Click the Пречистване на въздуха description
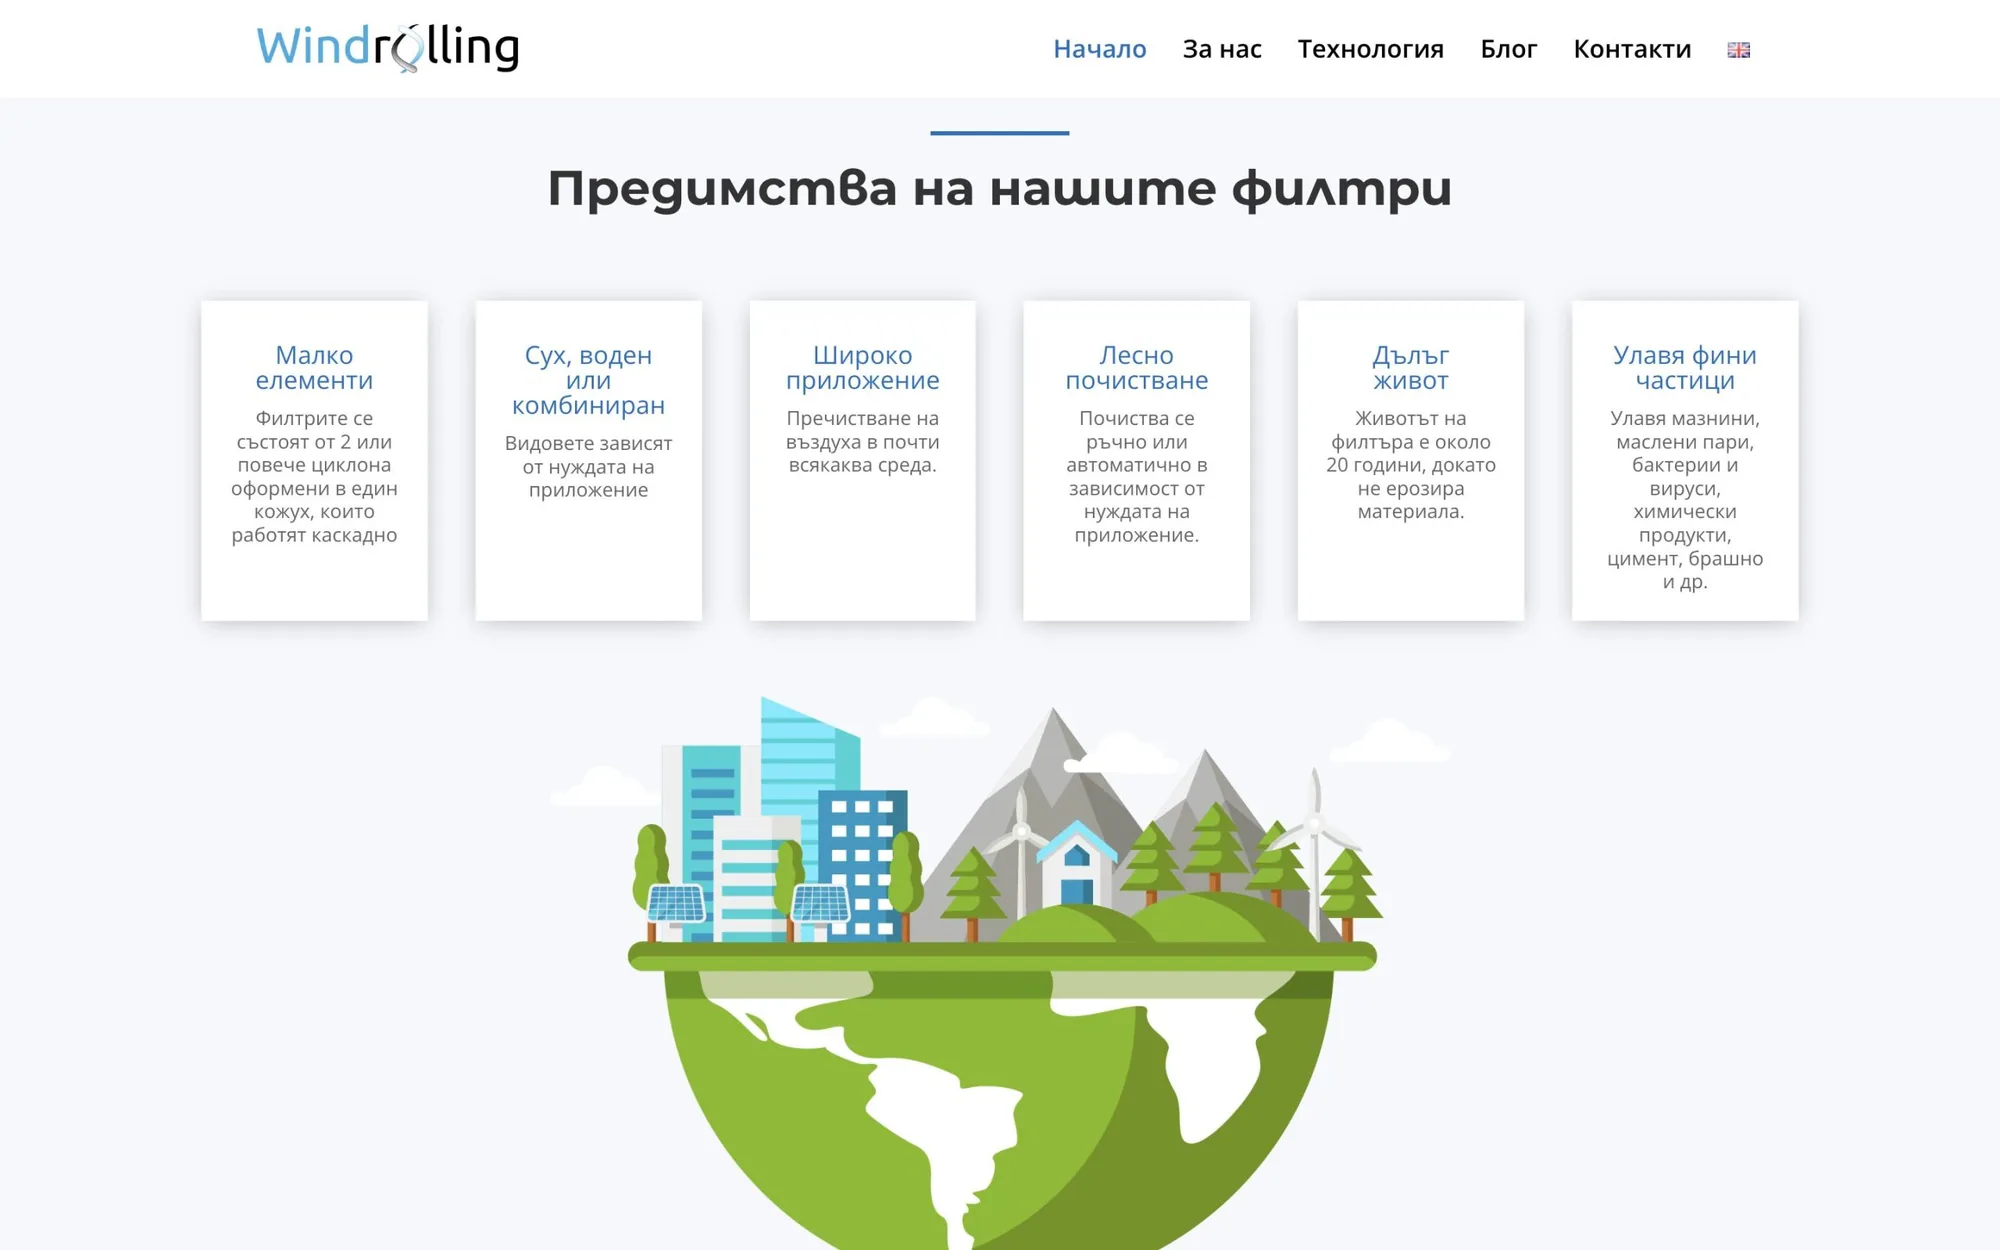 tap(862, 442)
